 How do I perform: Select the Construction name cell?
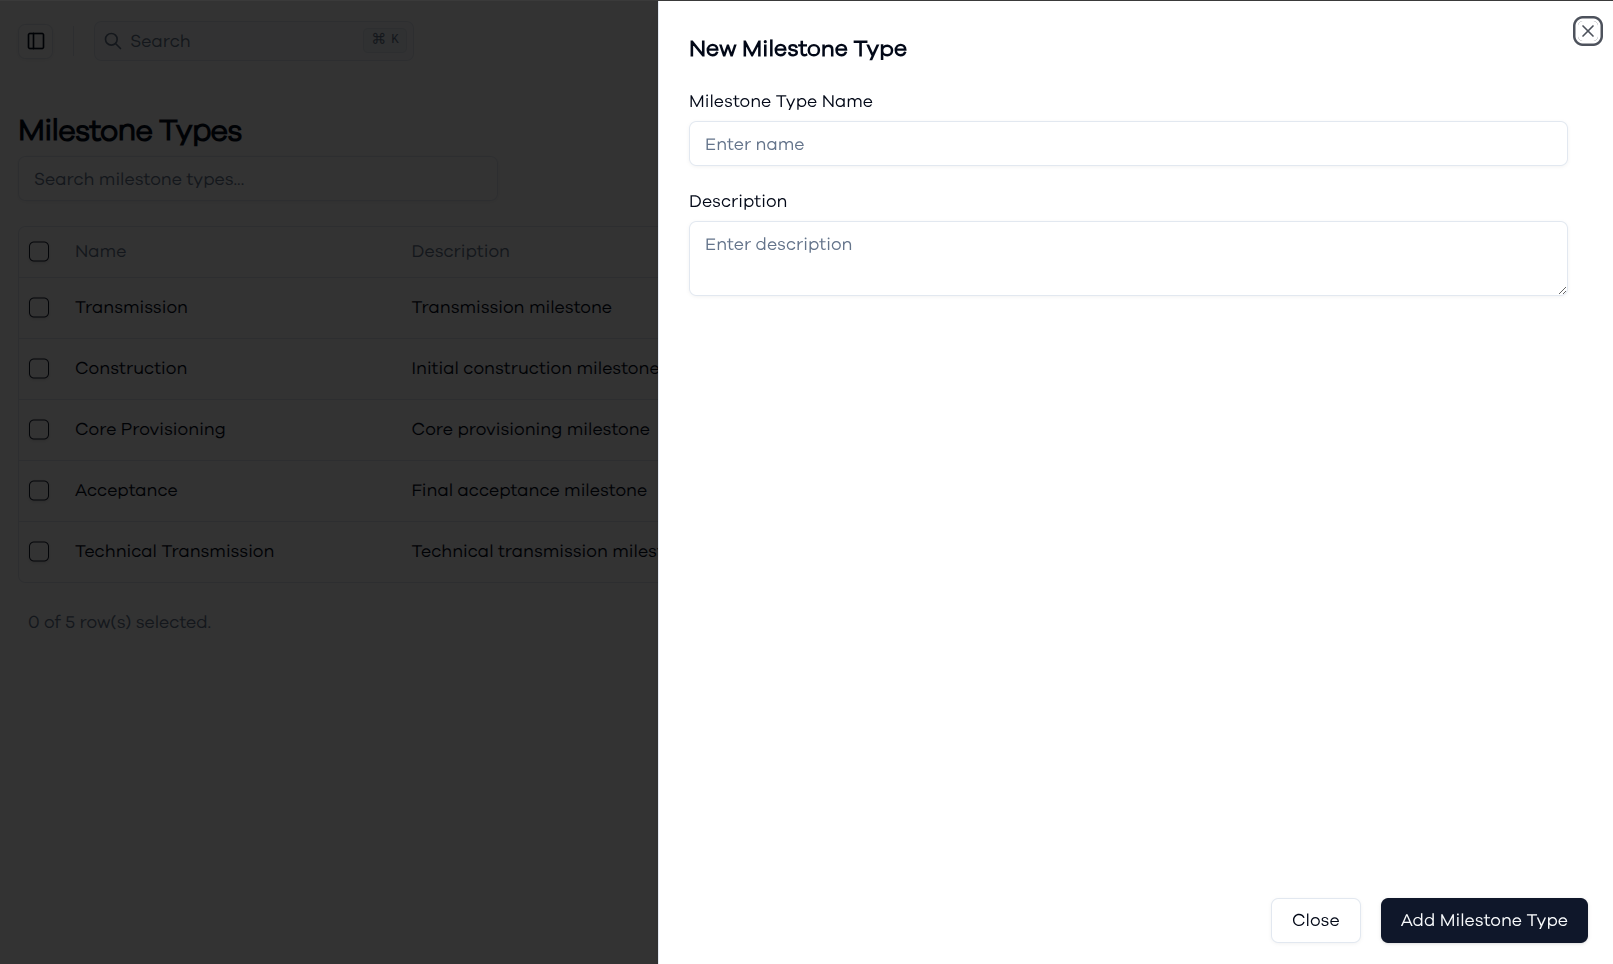131,368
